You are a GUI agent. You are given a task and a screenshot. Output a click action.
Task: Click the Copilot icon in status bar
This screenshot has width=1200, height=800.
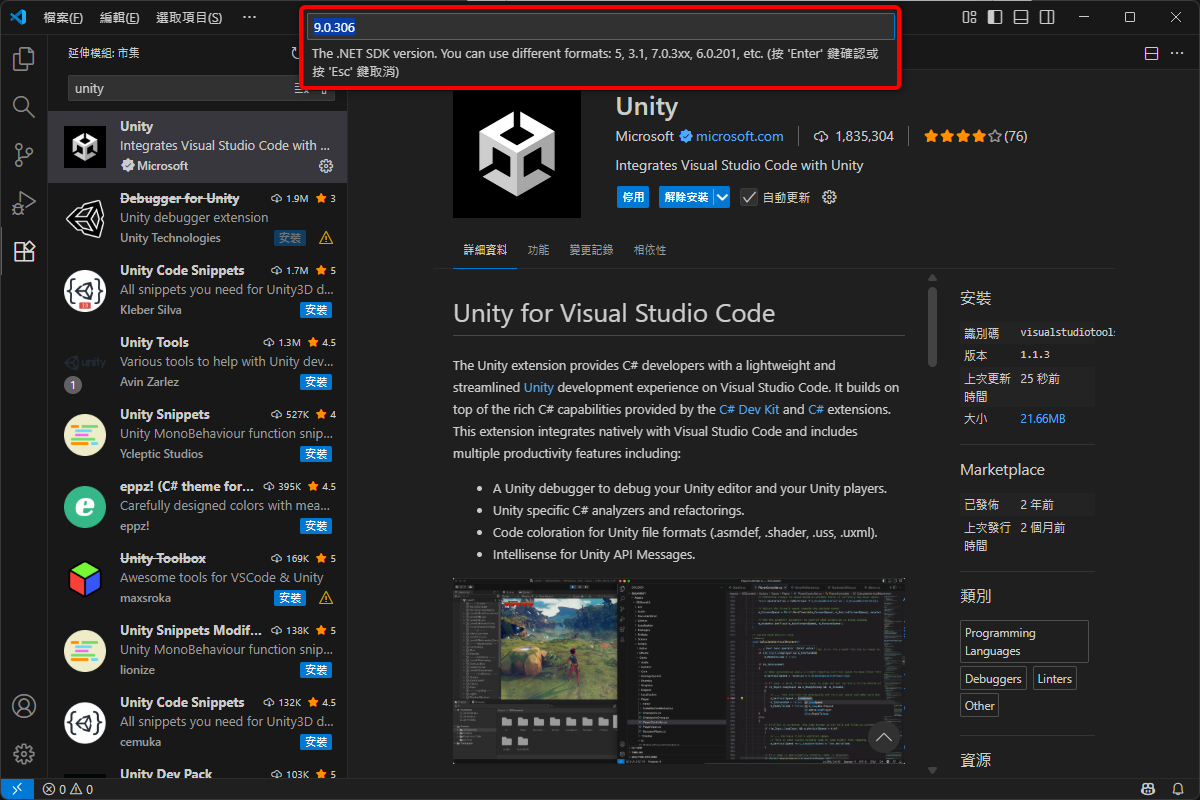pyautogui.click(x=1149, y=790)
